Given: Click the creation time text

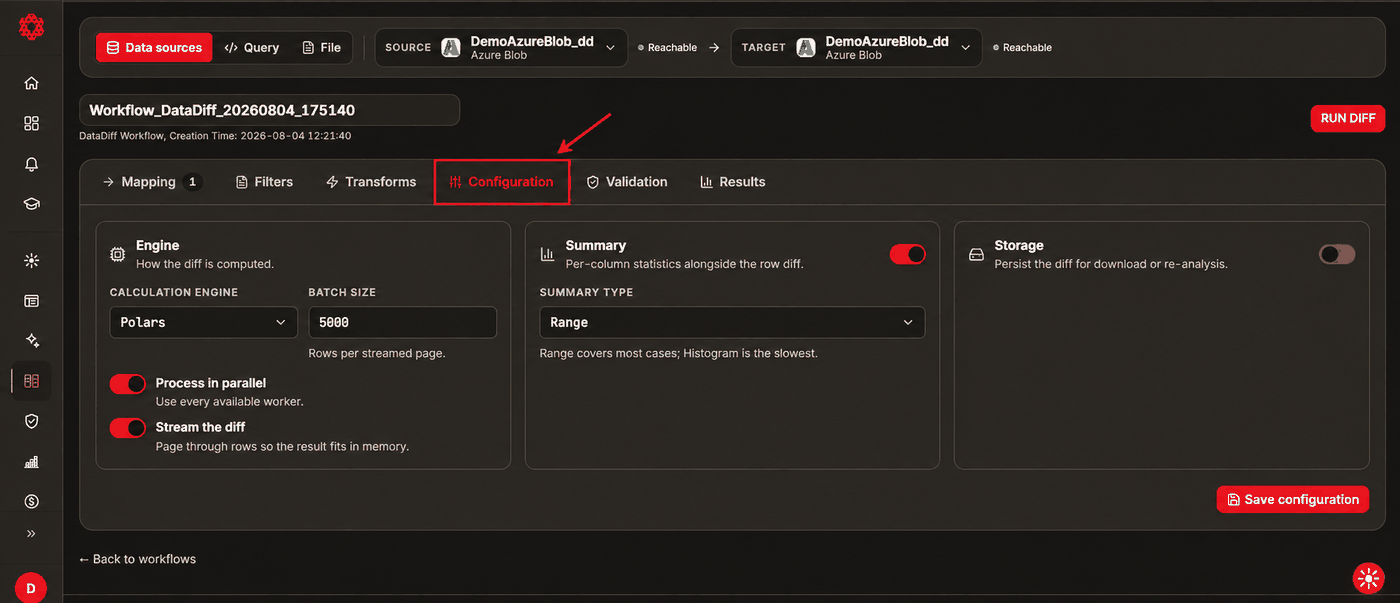Looking at the screenshot, I should click(215, 136).
